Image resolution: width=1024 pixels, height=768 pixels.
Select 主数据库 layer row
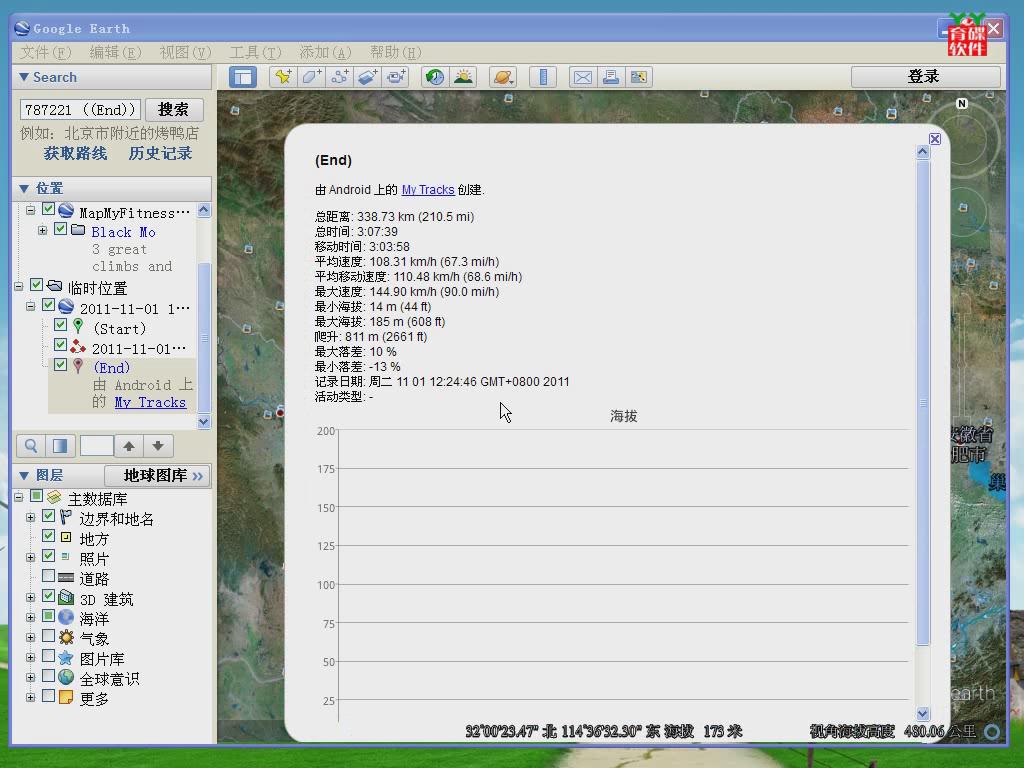(97, 500)
